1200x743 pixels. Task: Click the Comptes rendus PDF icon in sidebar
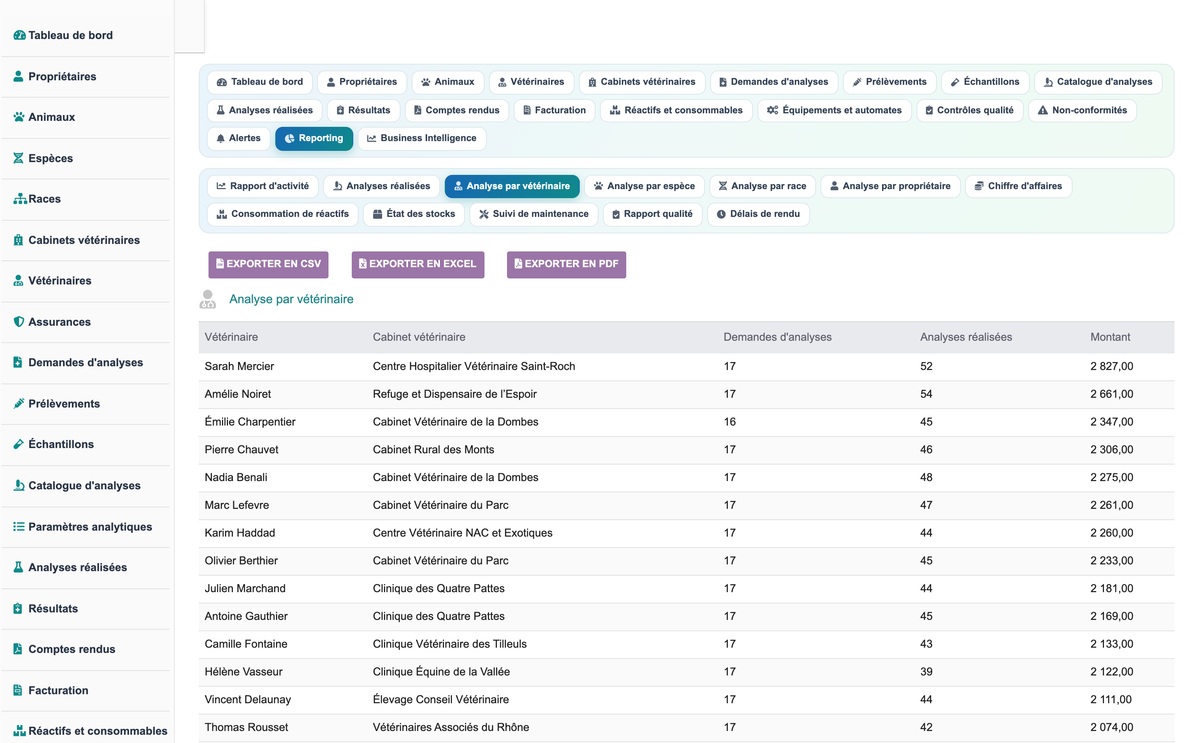tap(18, 649)
